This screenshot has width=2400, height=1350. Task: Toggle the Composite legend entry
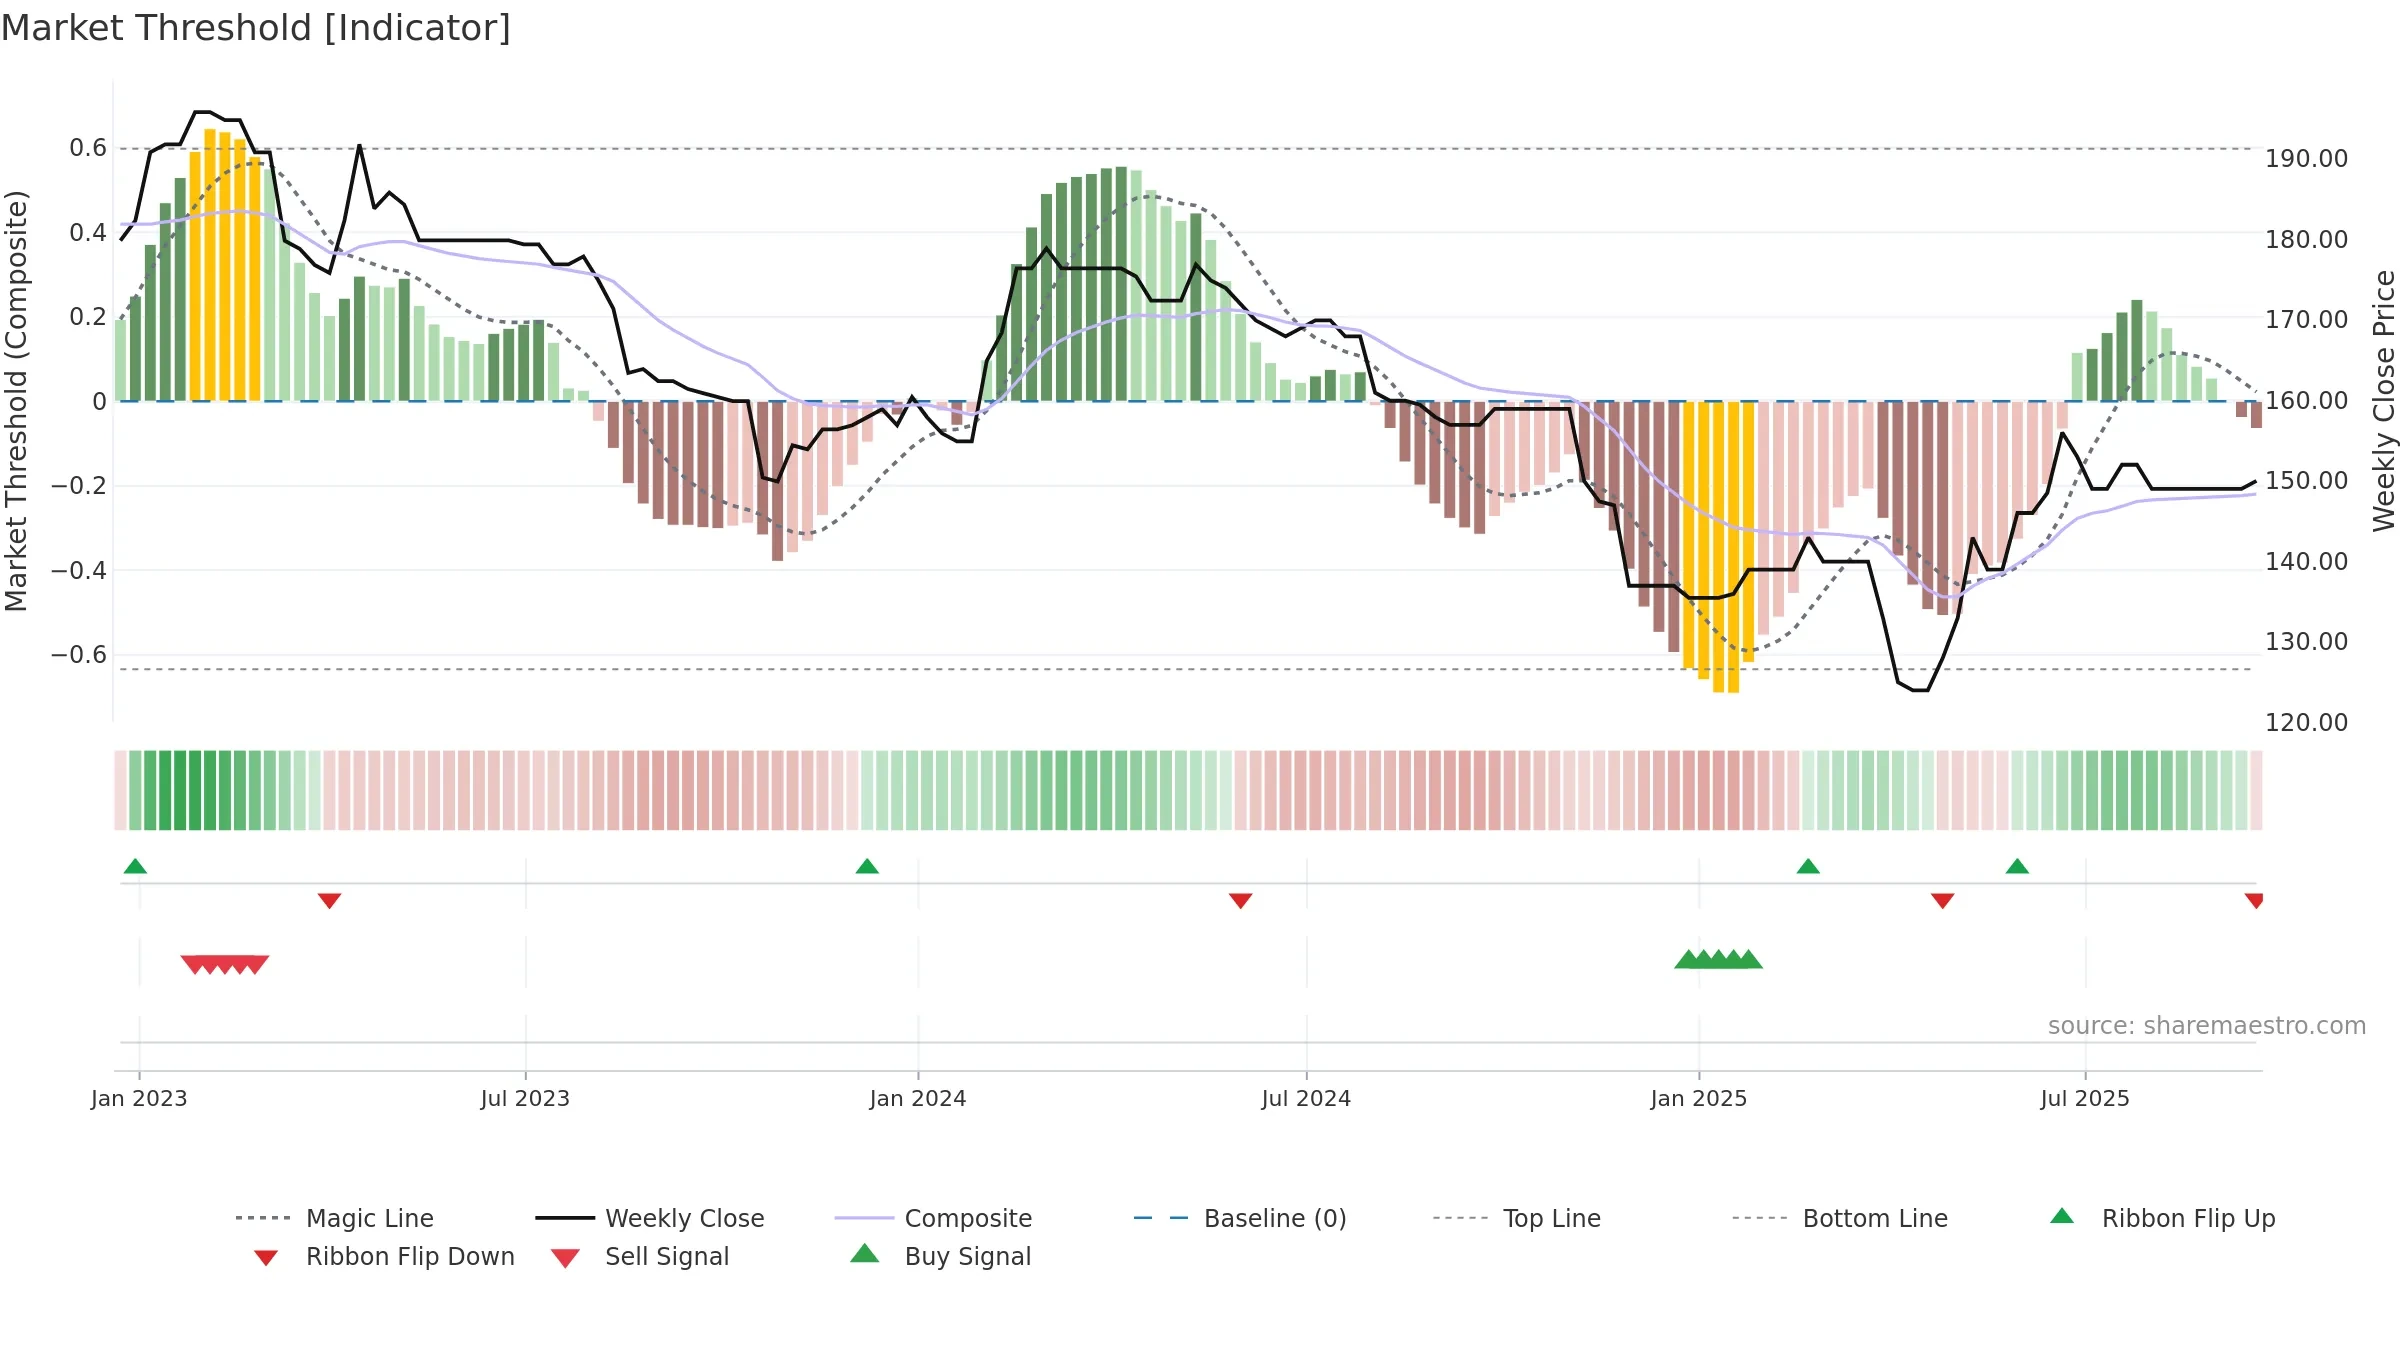tap(933, 1218)
